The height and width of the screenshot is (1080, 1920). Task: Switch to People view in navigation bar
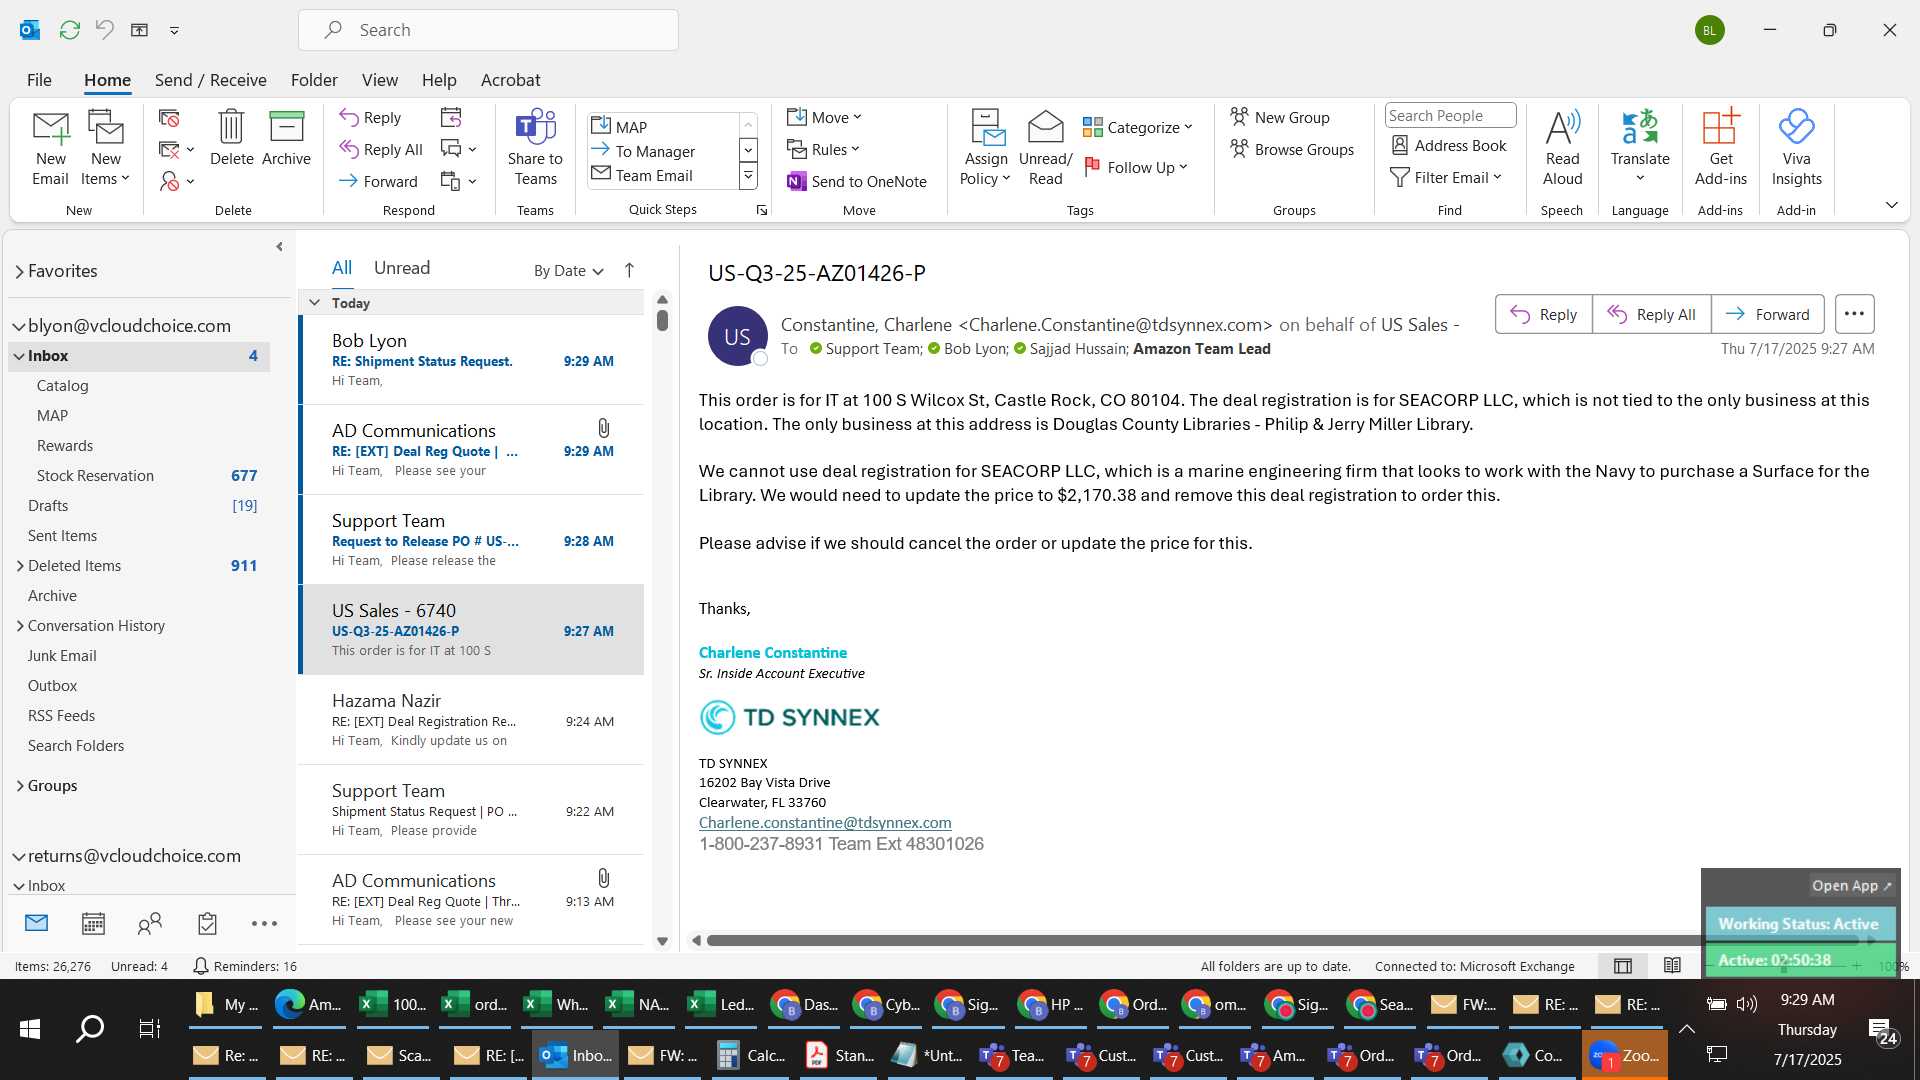tap(150, 923)
